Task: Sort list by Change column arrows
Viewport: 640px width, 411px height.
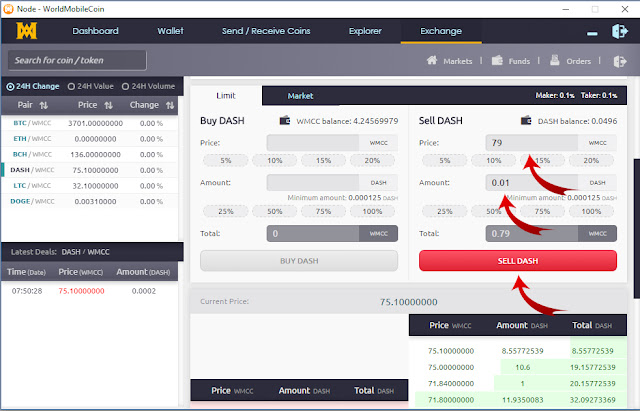Action: click(170, 105)
